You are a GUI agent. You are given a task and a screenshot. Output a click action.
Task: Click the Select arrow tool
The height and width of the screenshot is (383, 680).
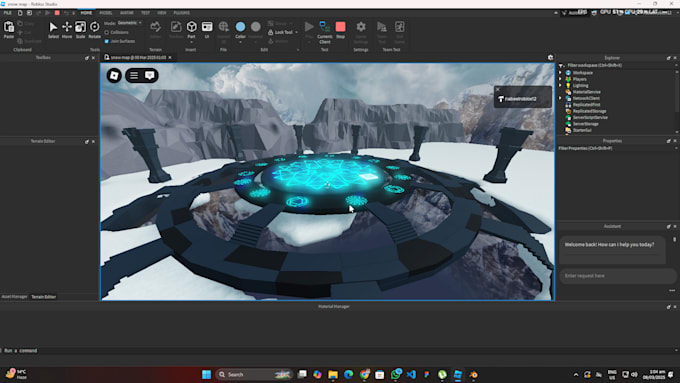(53, 30)
